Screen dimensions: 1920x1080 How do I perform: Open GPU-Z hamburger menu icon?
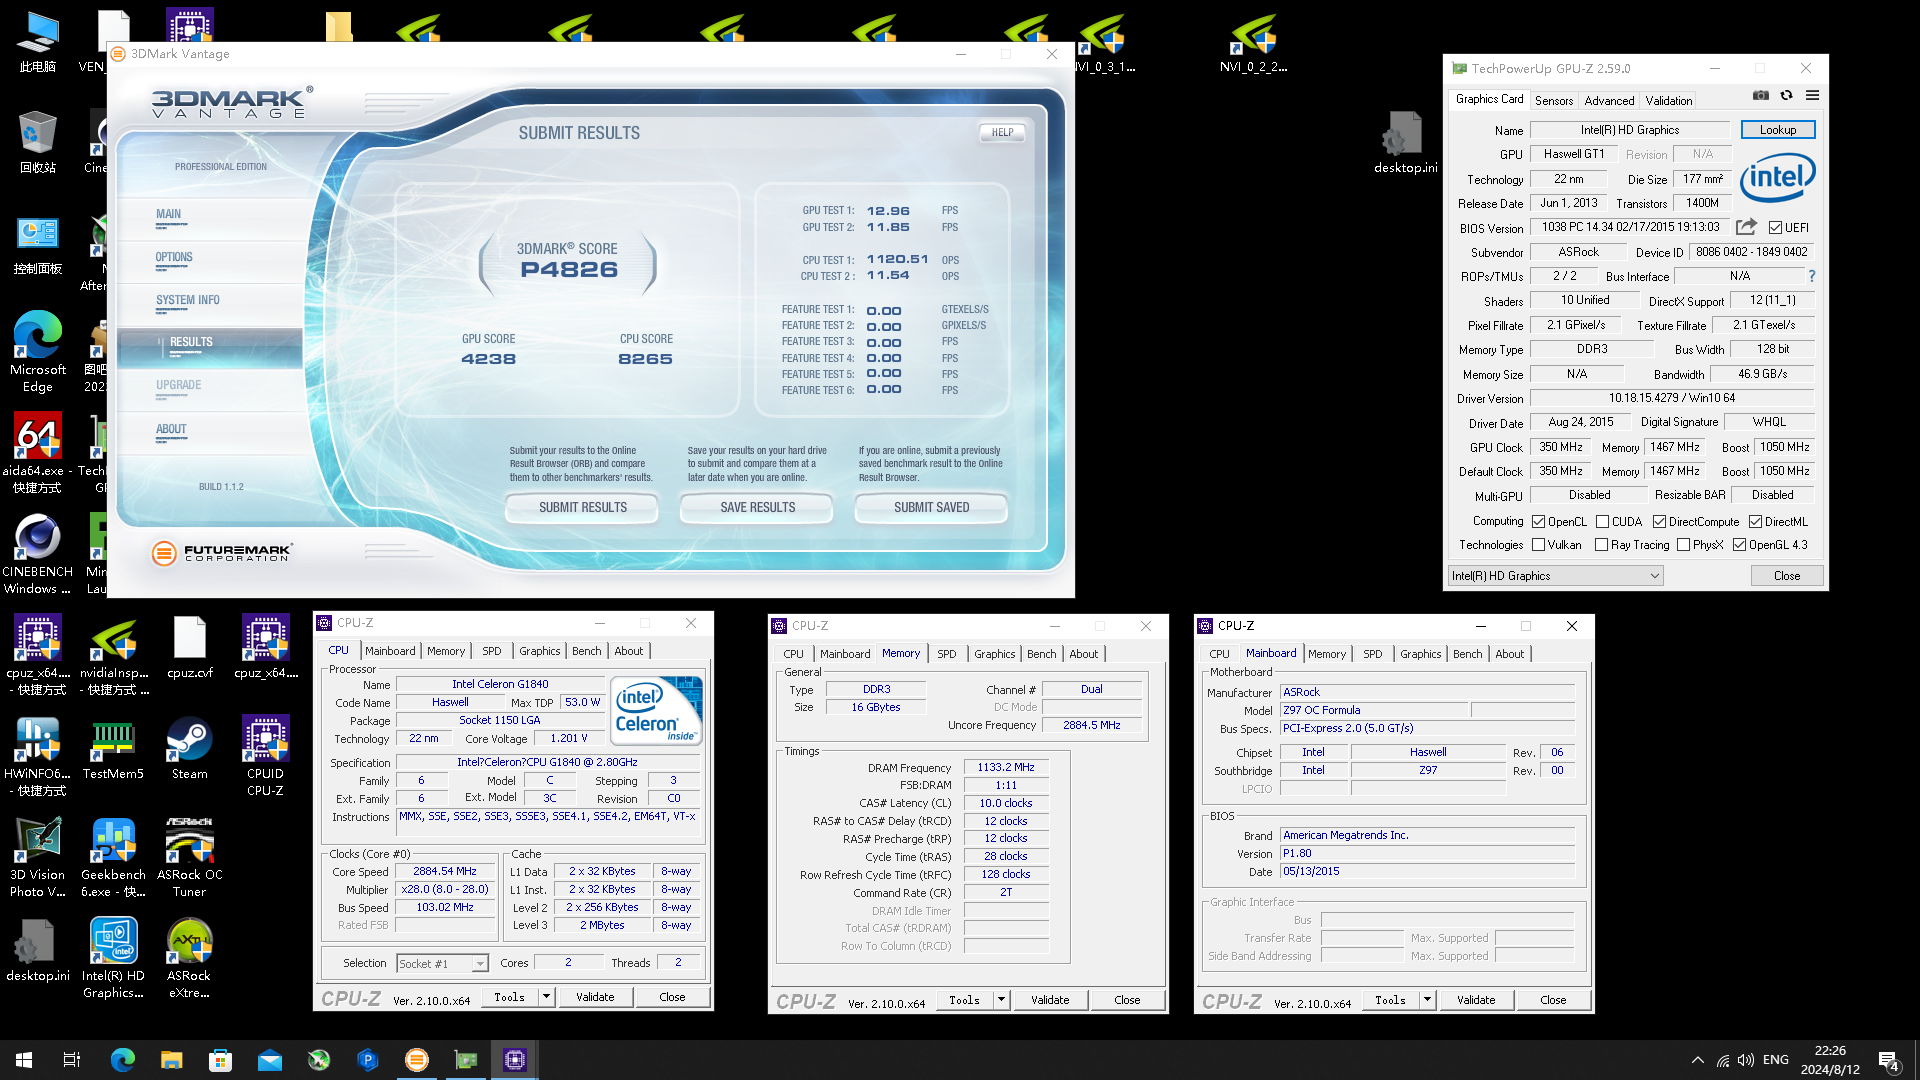coord(1812,96)
